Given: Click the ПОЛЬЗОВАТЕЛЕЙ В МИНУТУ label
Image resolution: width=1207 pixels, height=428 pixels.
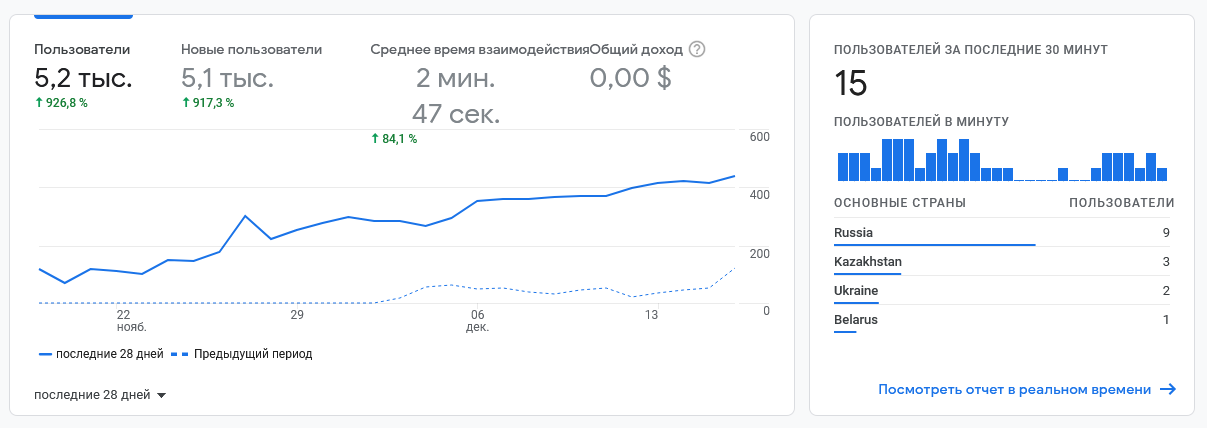Looking at the screenshot, I should 921,121.
